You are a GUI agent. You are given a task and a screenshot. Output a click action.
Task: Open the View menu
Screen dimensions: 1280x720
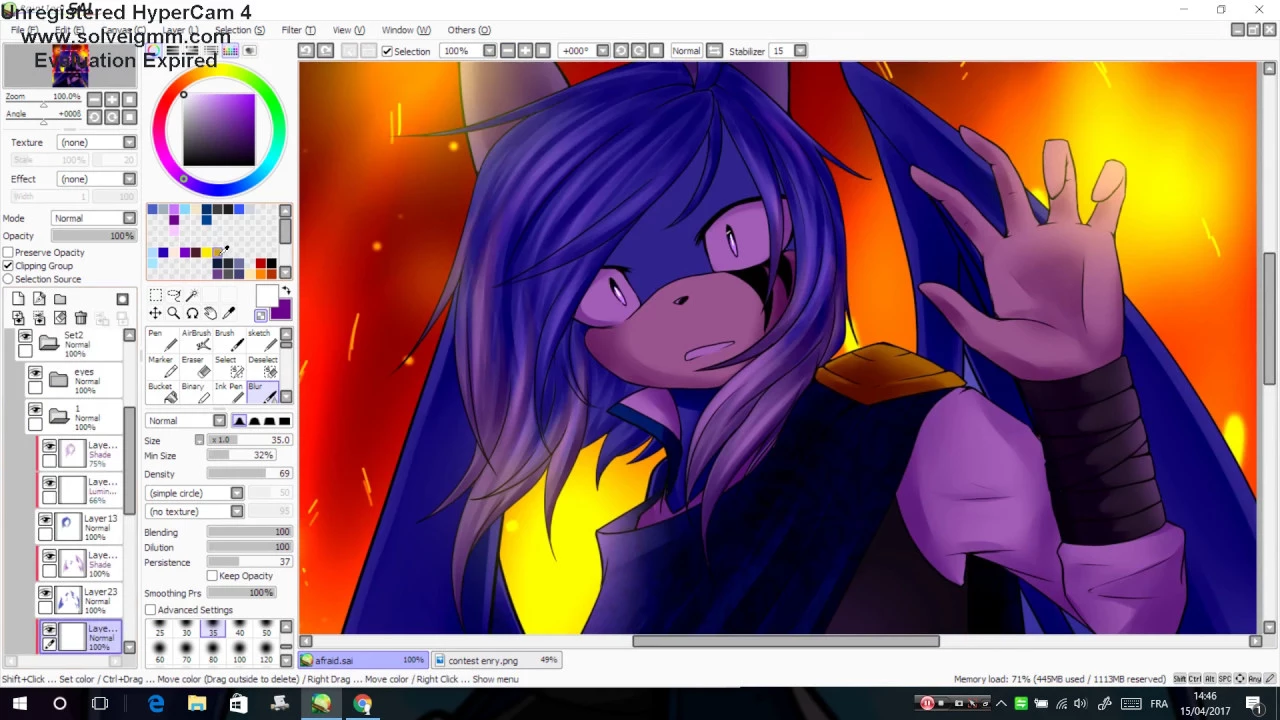tap(348, 30)
